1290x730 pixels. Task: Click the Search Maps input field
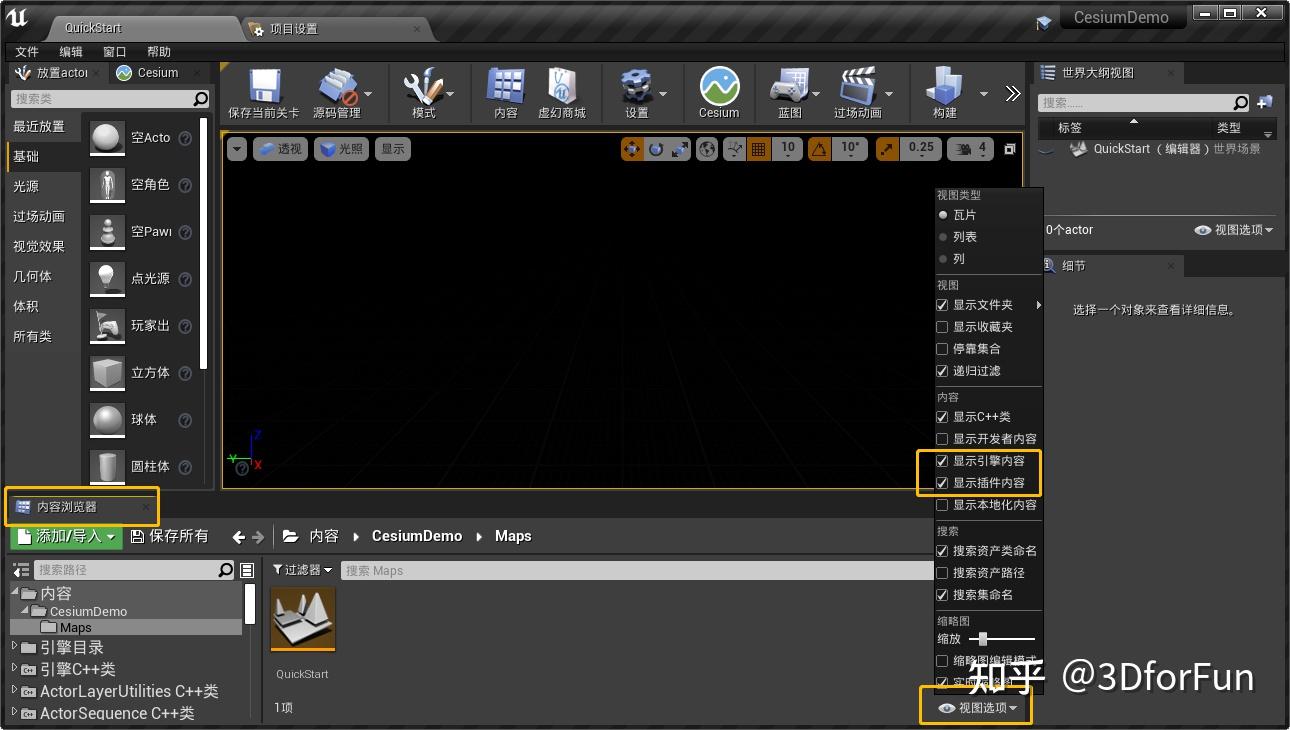(x=637, y=570)
